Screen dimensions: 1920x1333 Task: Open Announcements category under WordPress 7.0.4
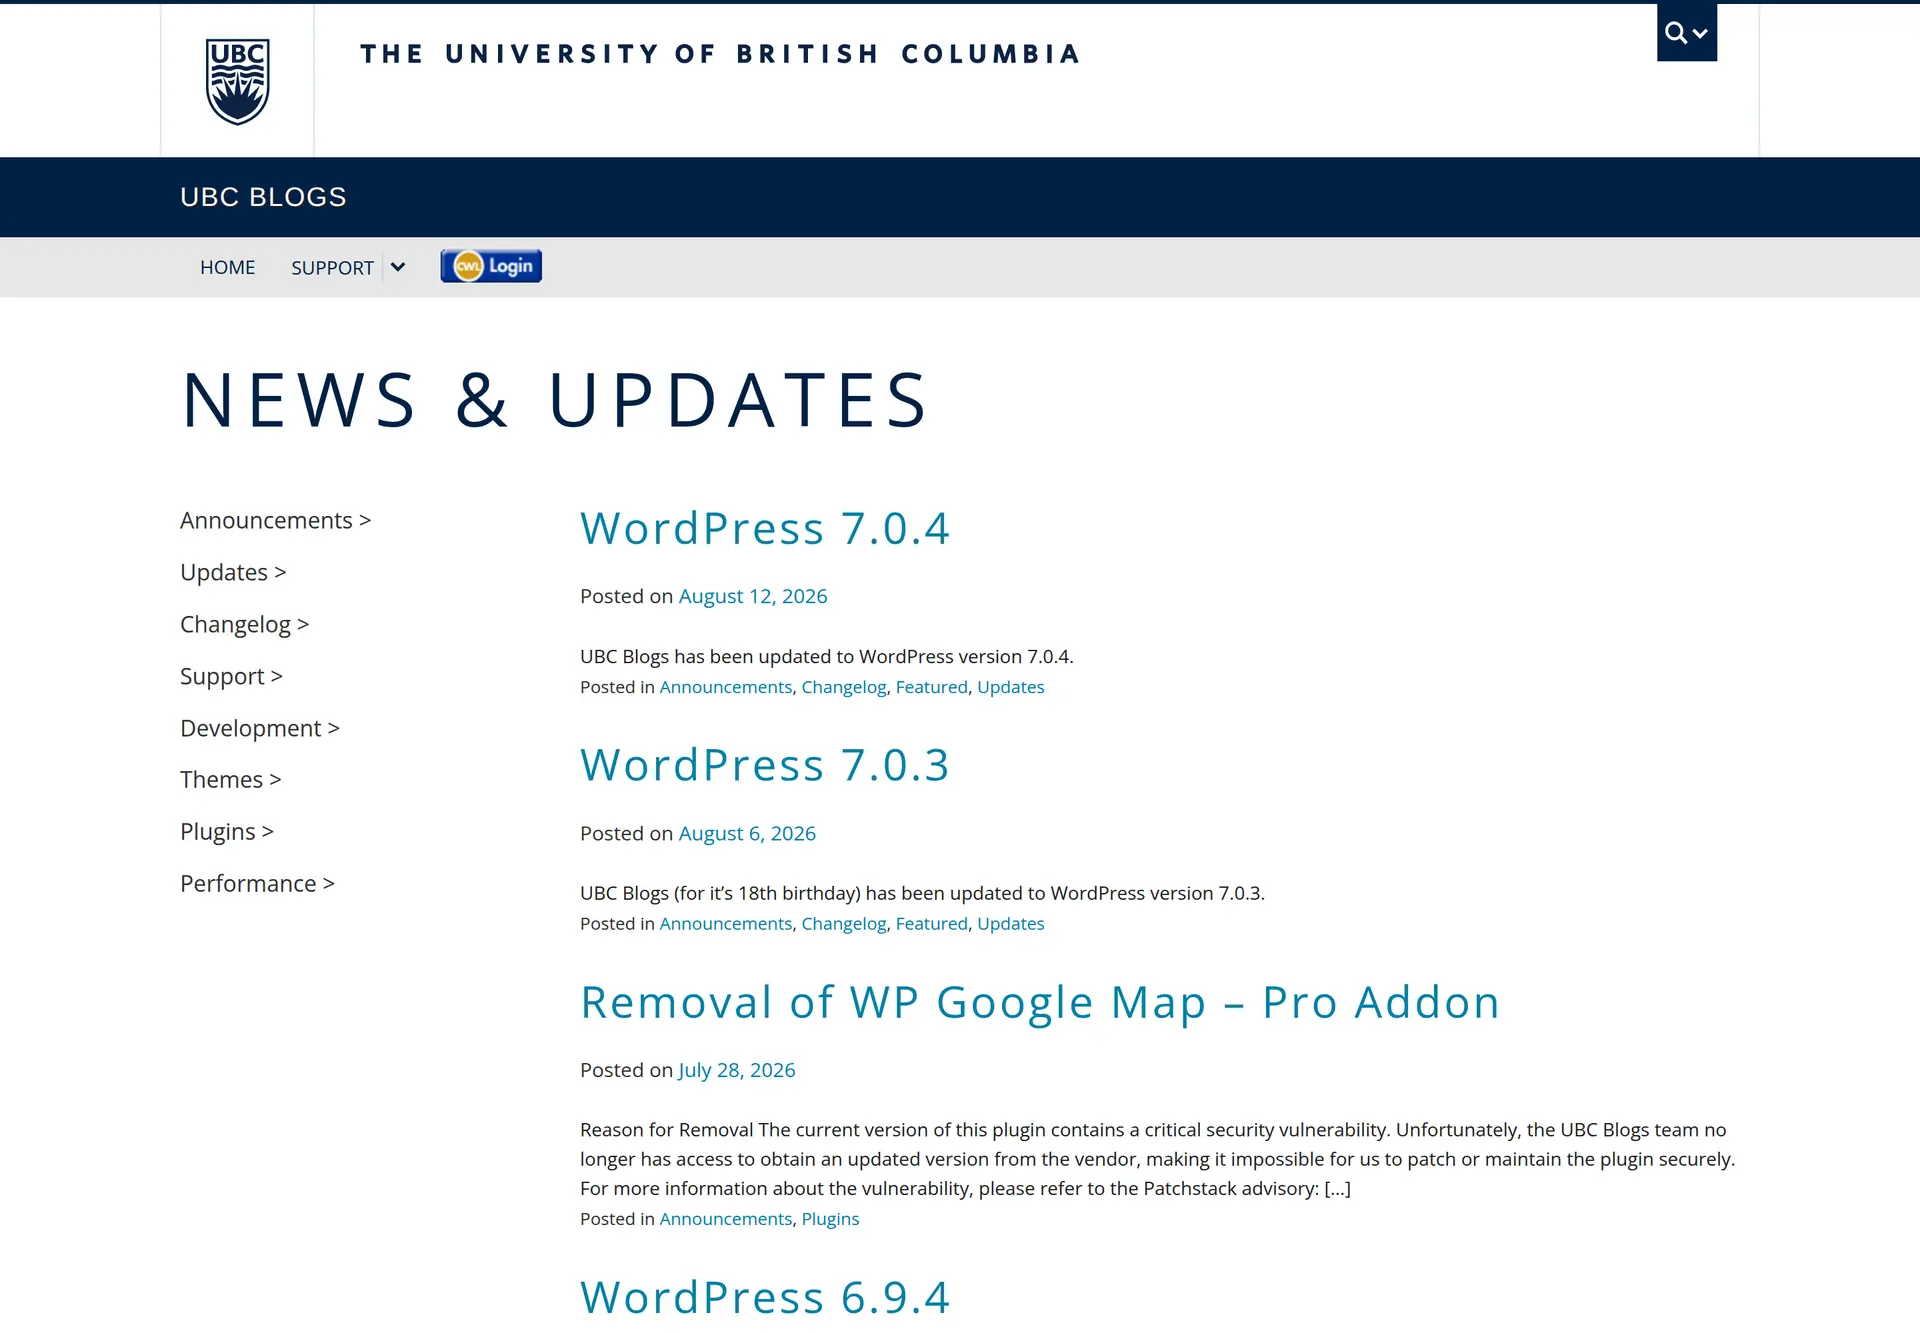pyautogui.click(x=726, y=687)
